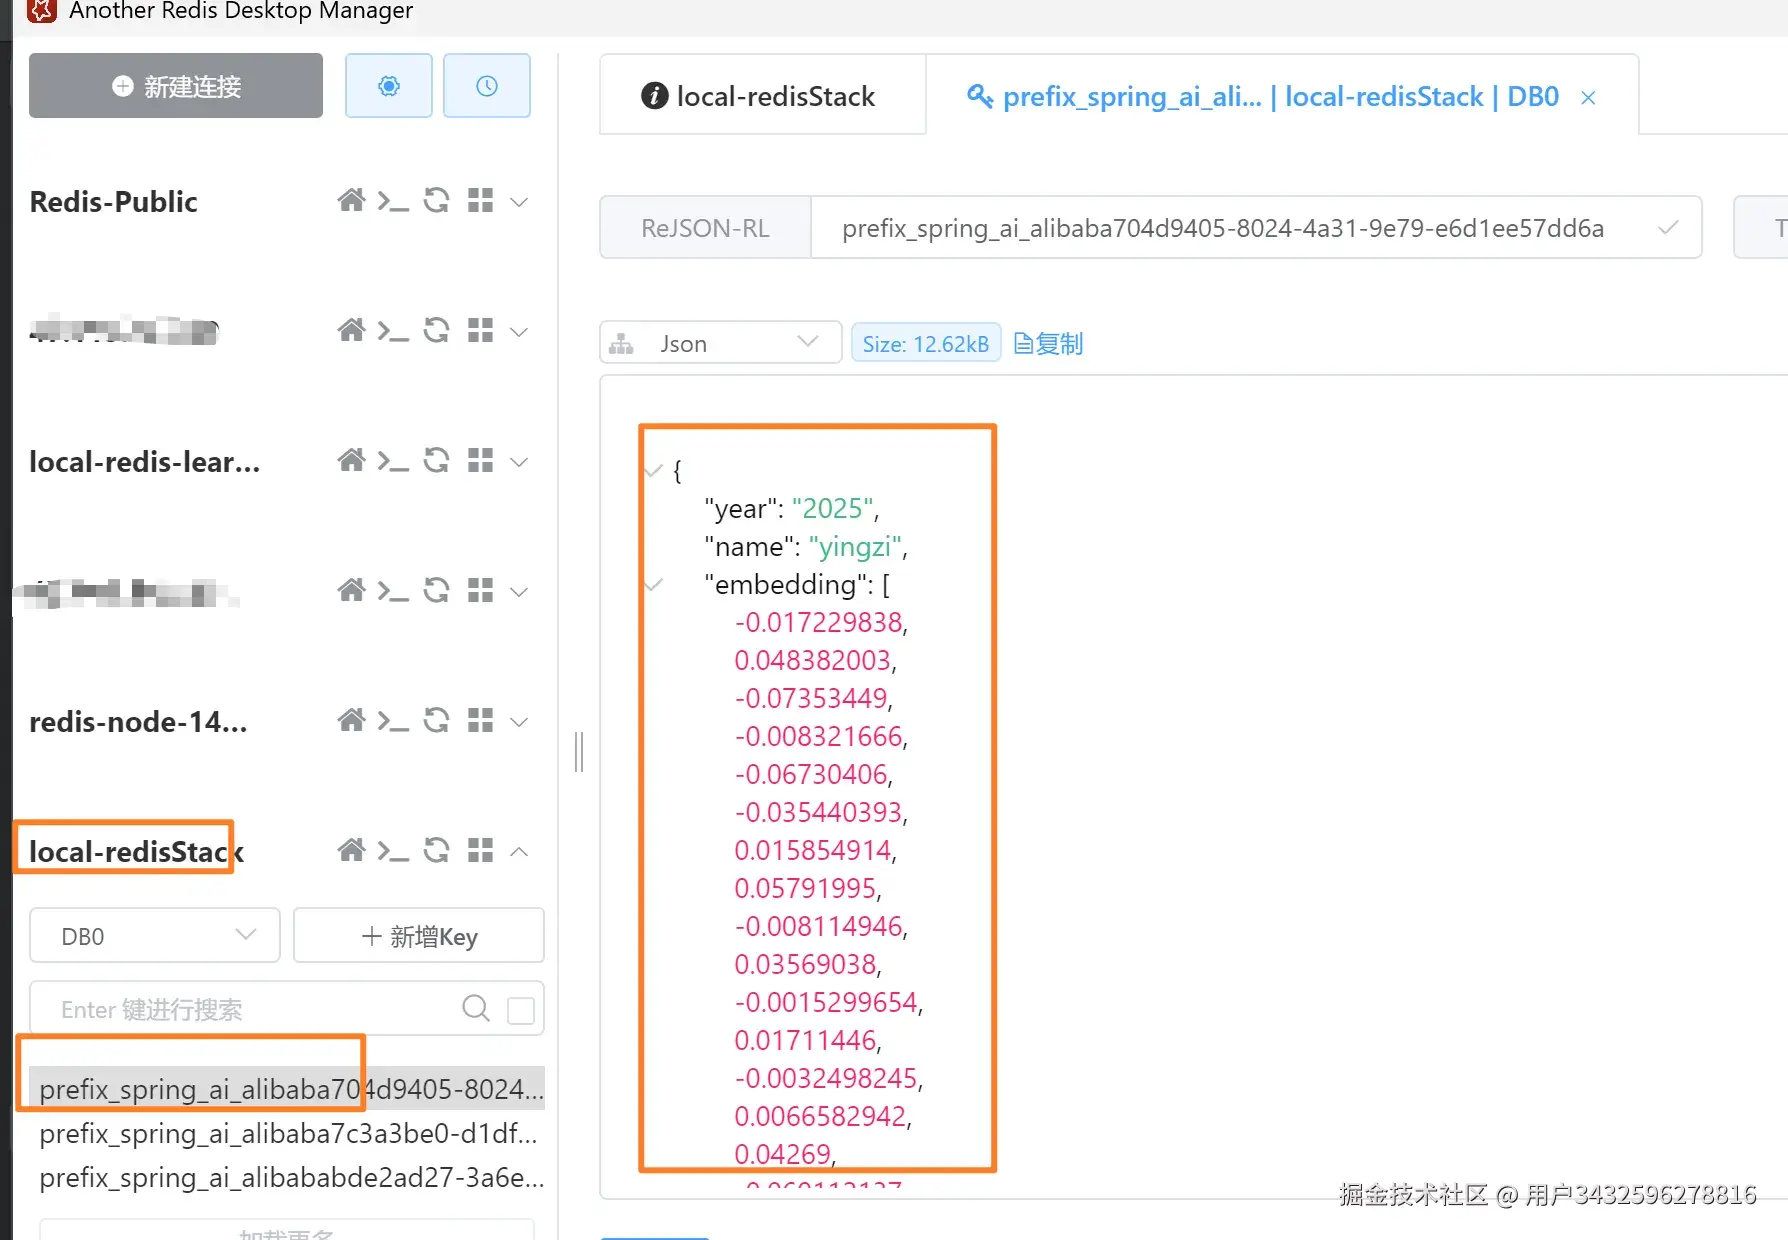Image resolution: width=1788 pixels, height=1240 pixels.
Task: Open home status for local-redisStack connection
Action: (x=351, y=851)
